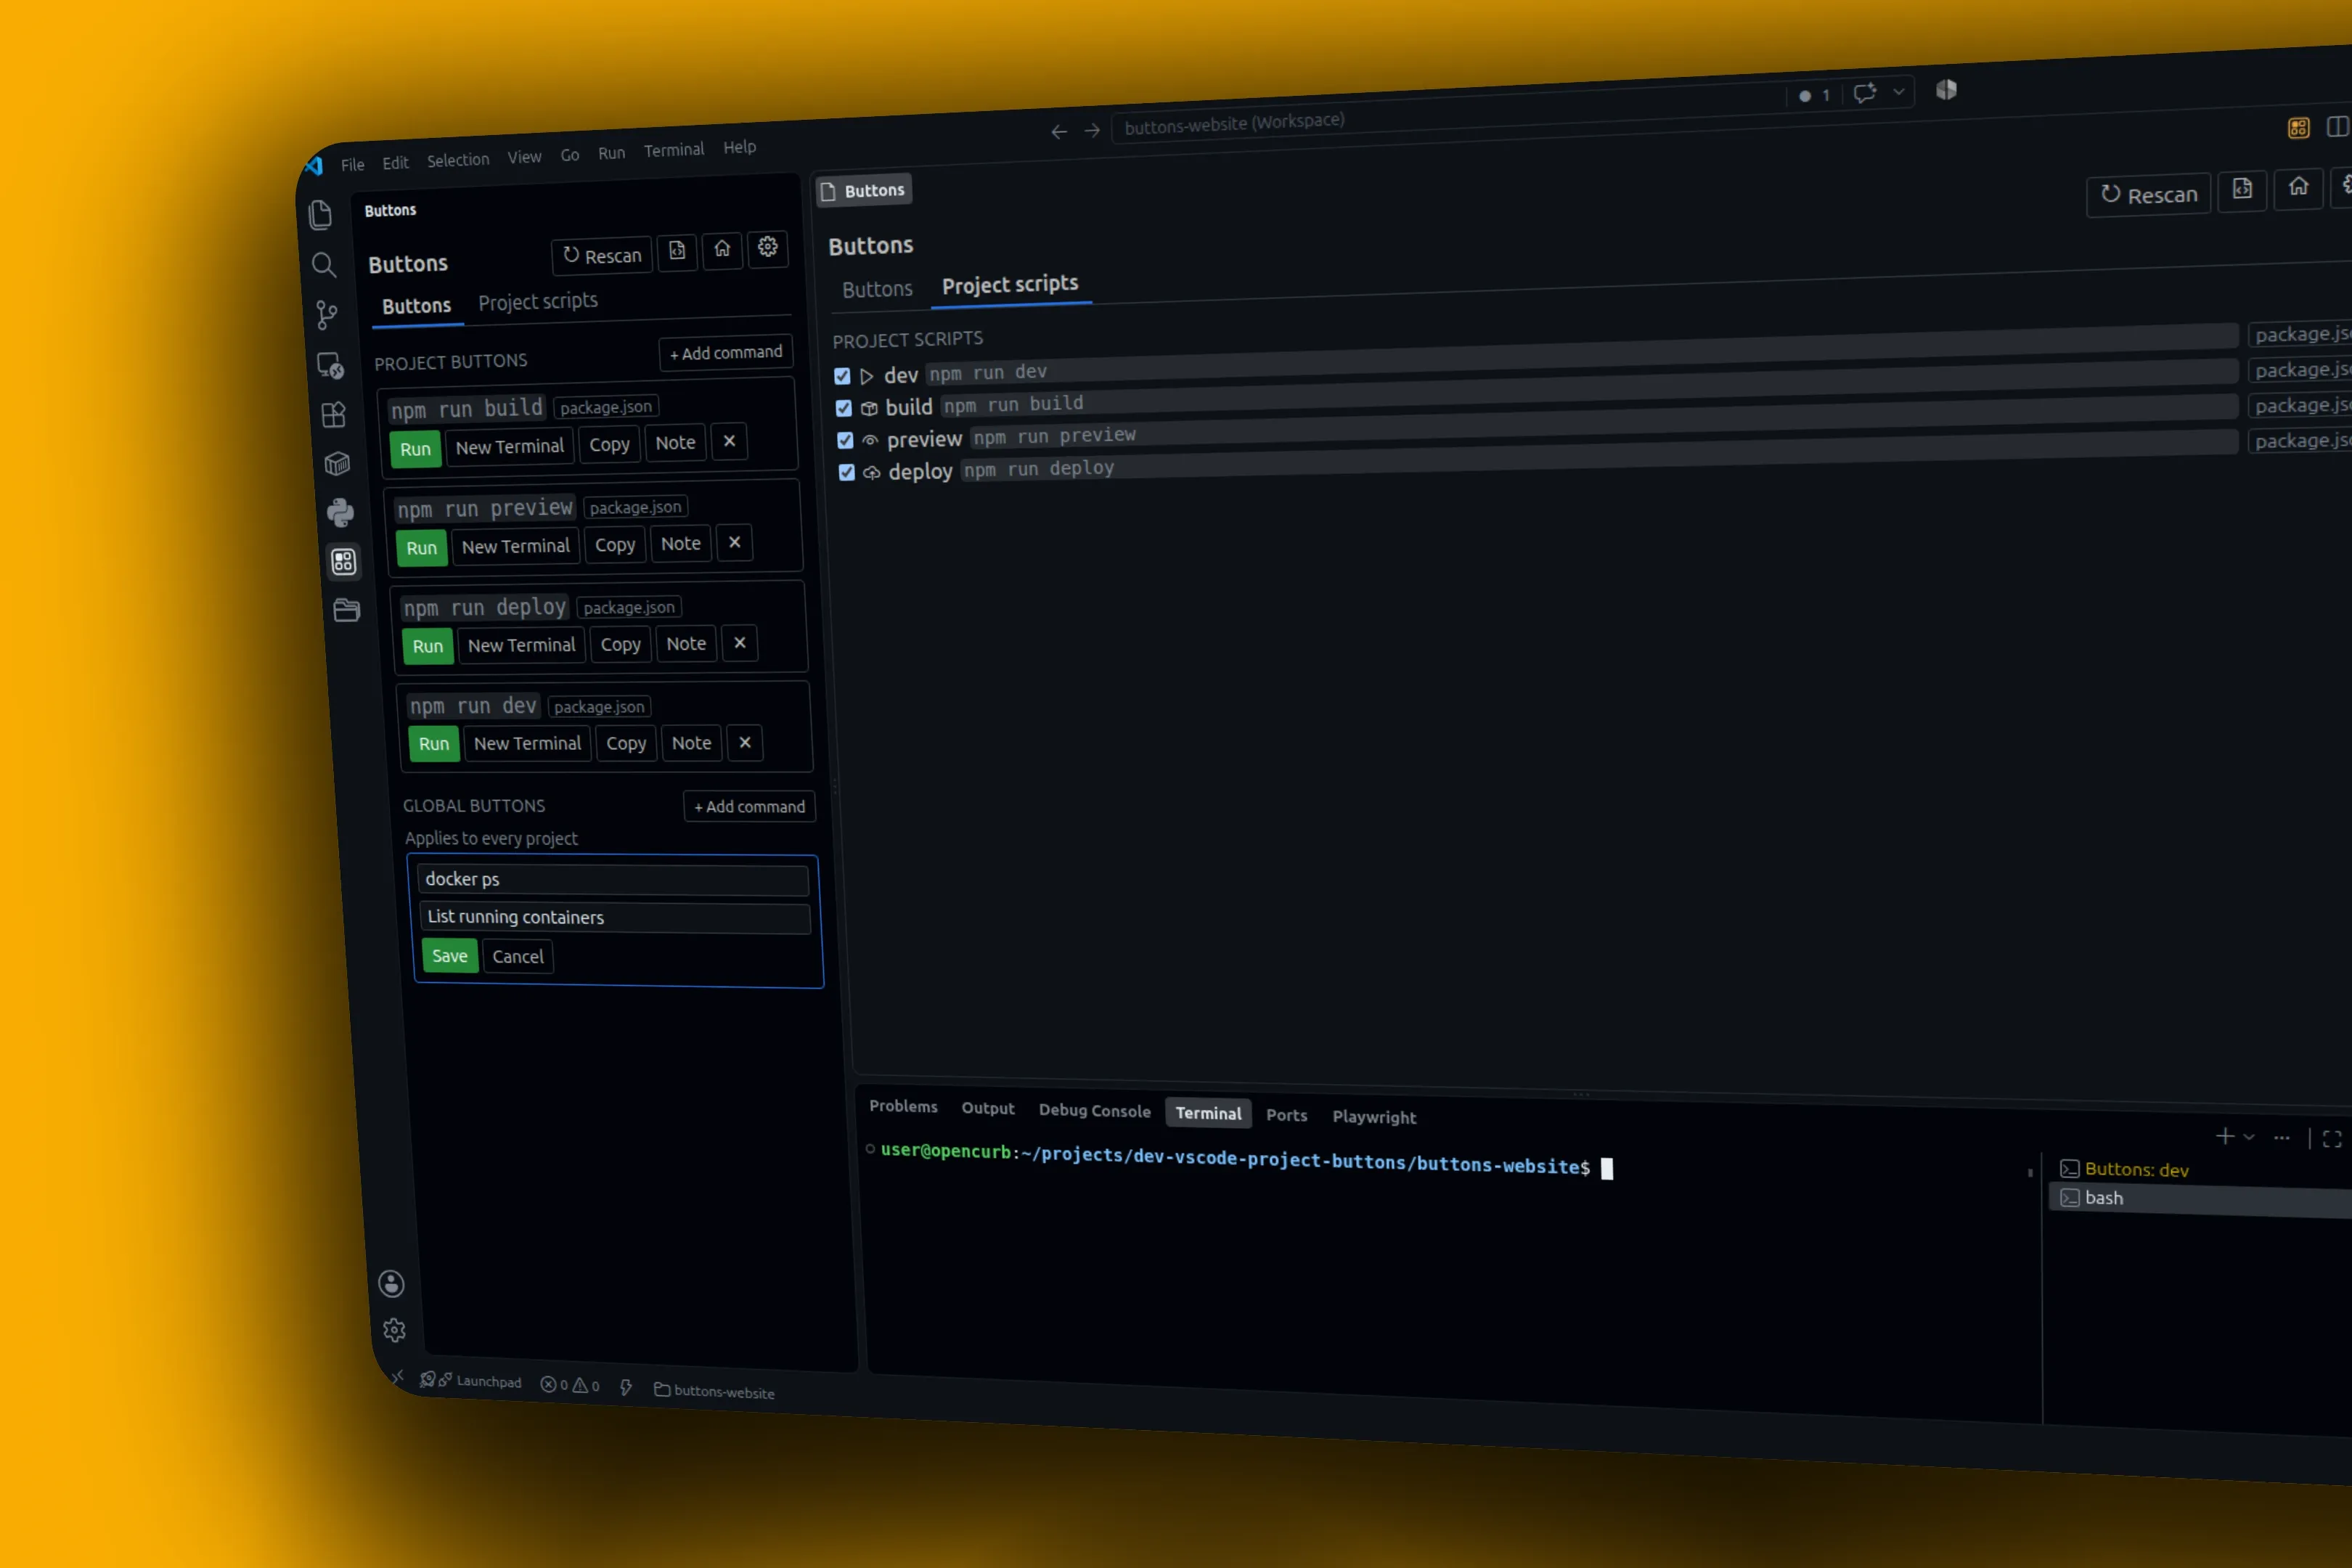This screenshot has height=1568, width=2352.
Task: Open the Manage gear in activity bar
Action: tap(394, 1330)
